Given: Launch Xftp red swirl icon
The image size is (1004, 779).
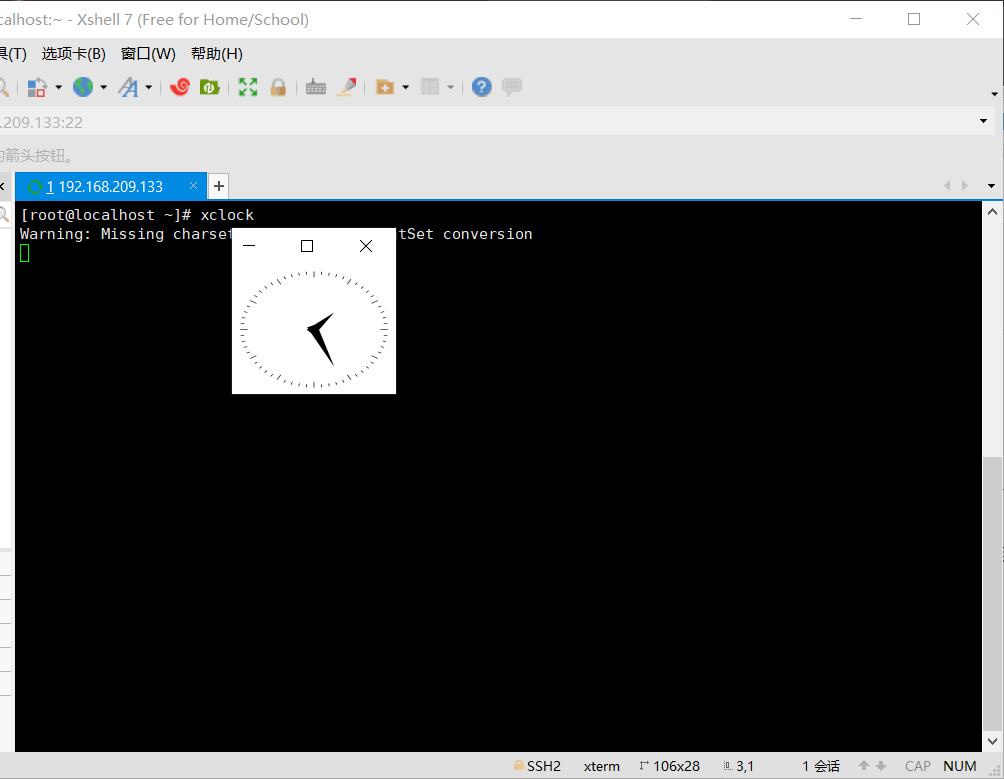Looking at the screenshot, I should (x=180, y=87).
